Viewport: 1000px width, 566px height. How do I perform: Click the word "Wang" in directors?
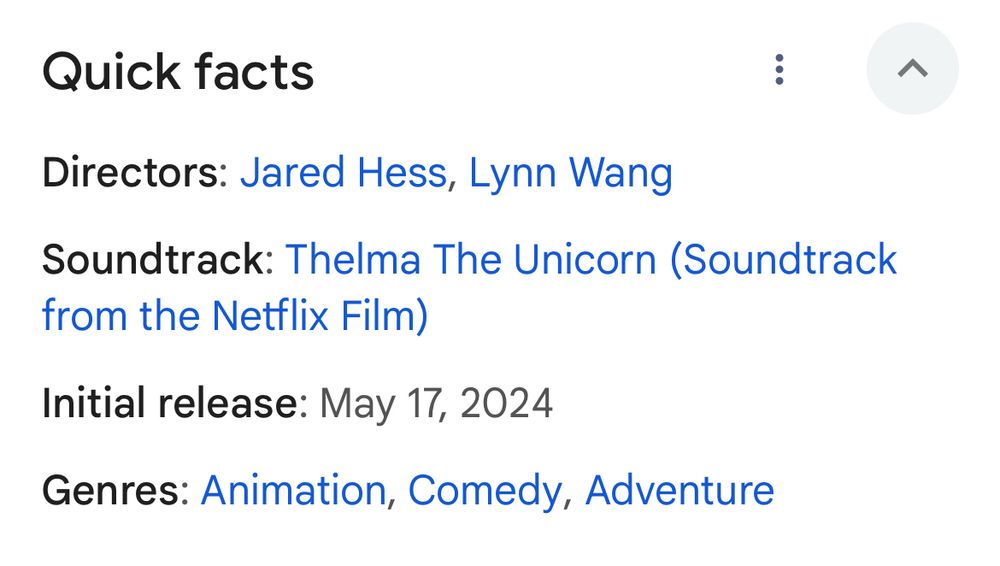[x=620, y=173]
